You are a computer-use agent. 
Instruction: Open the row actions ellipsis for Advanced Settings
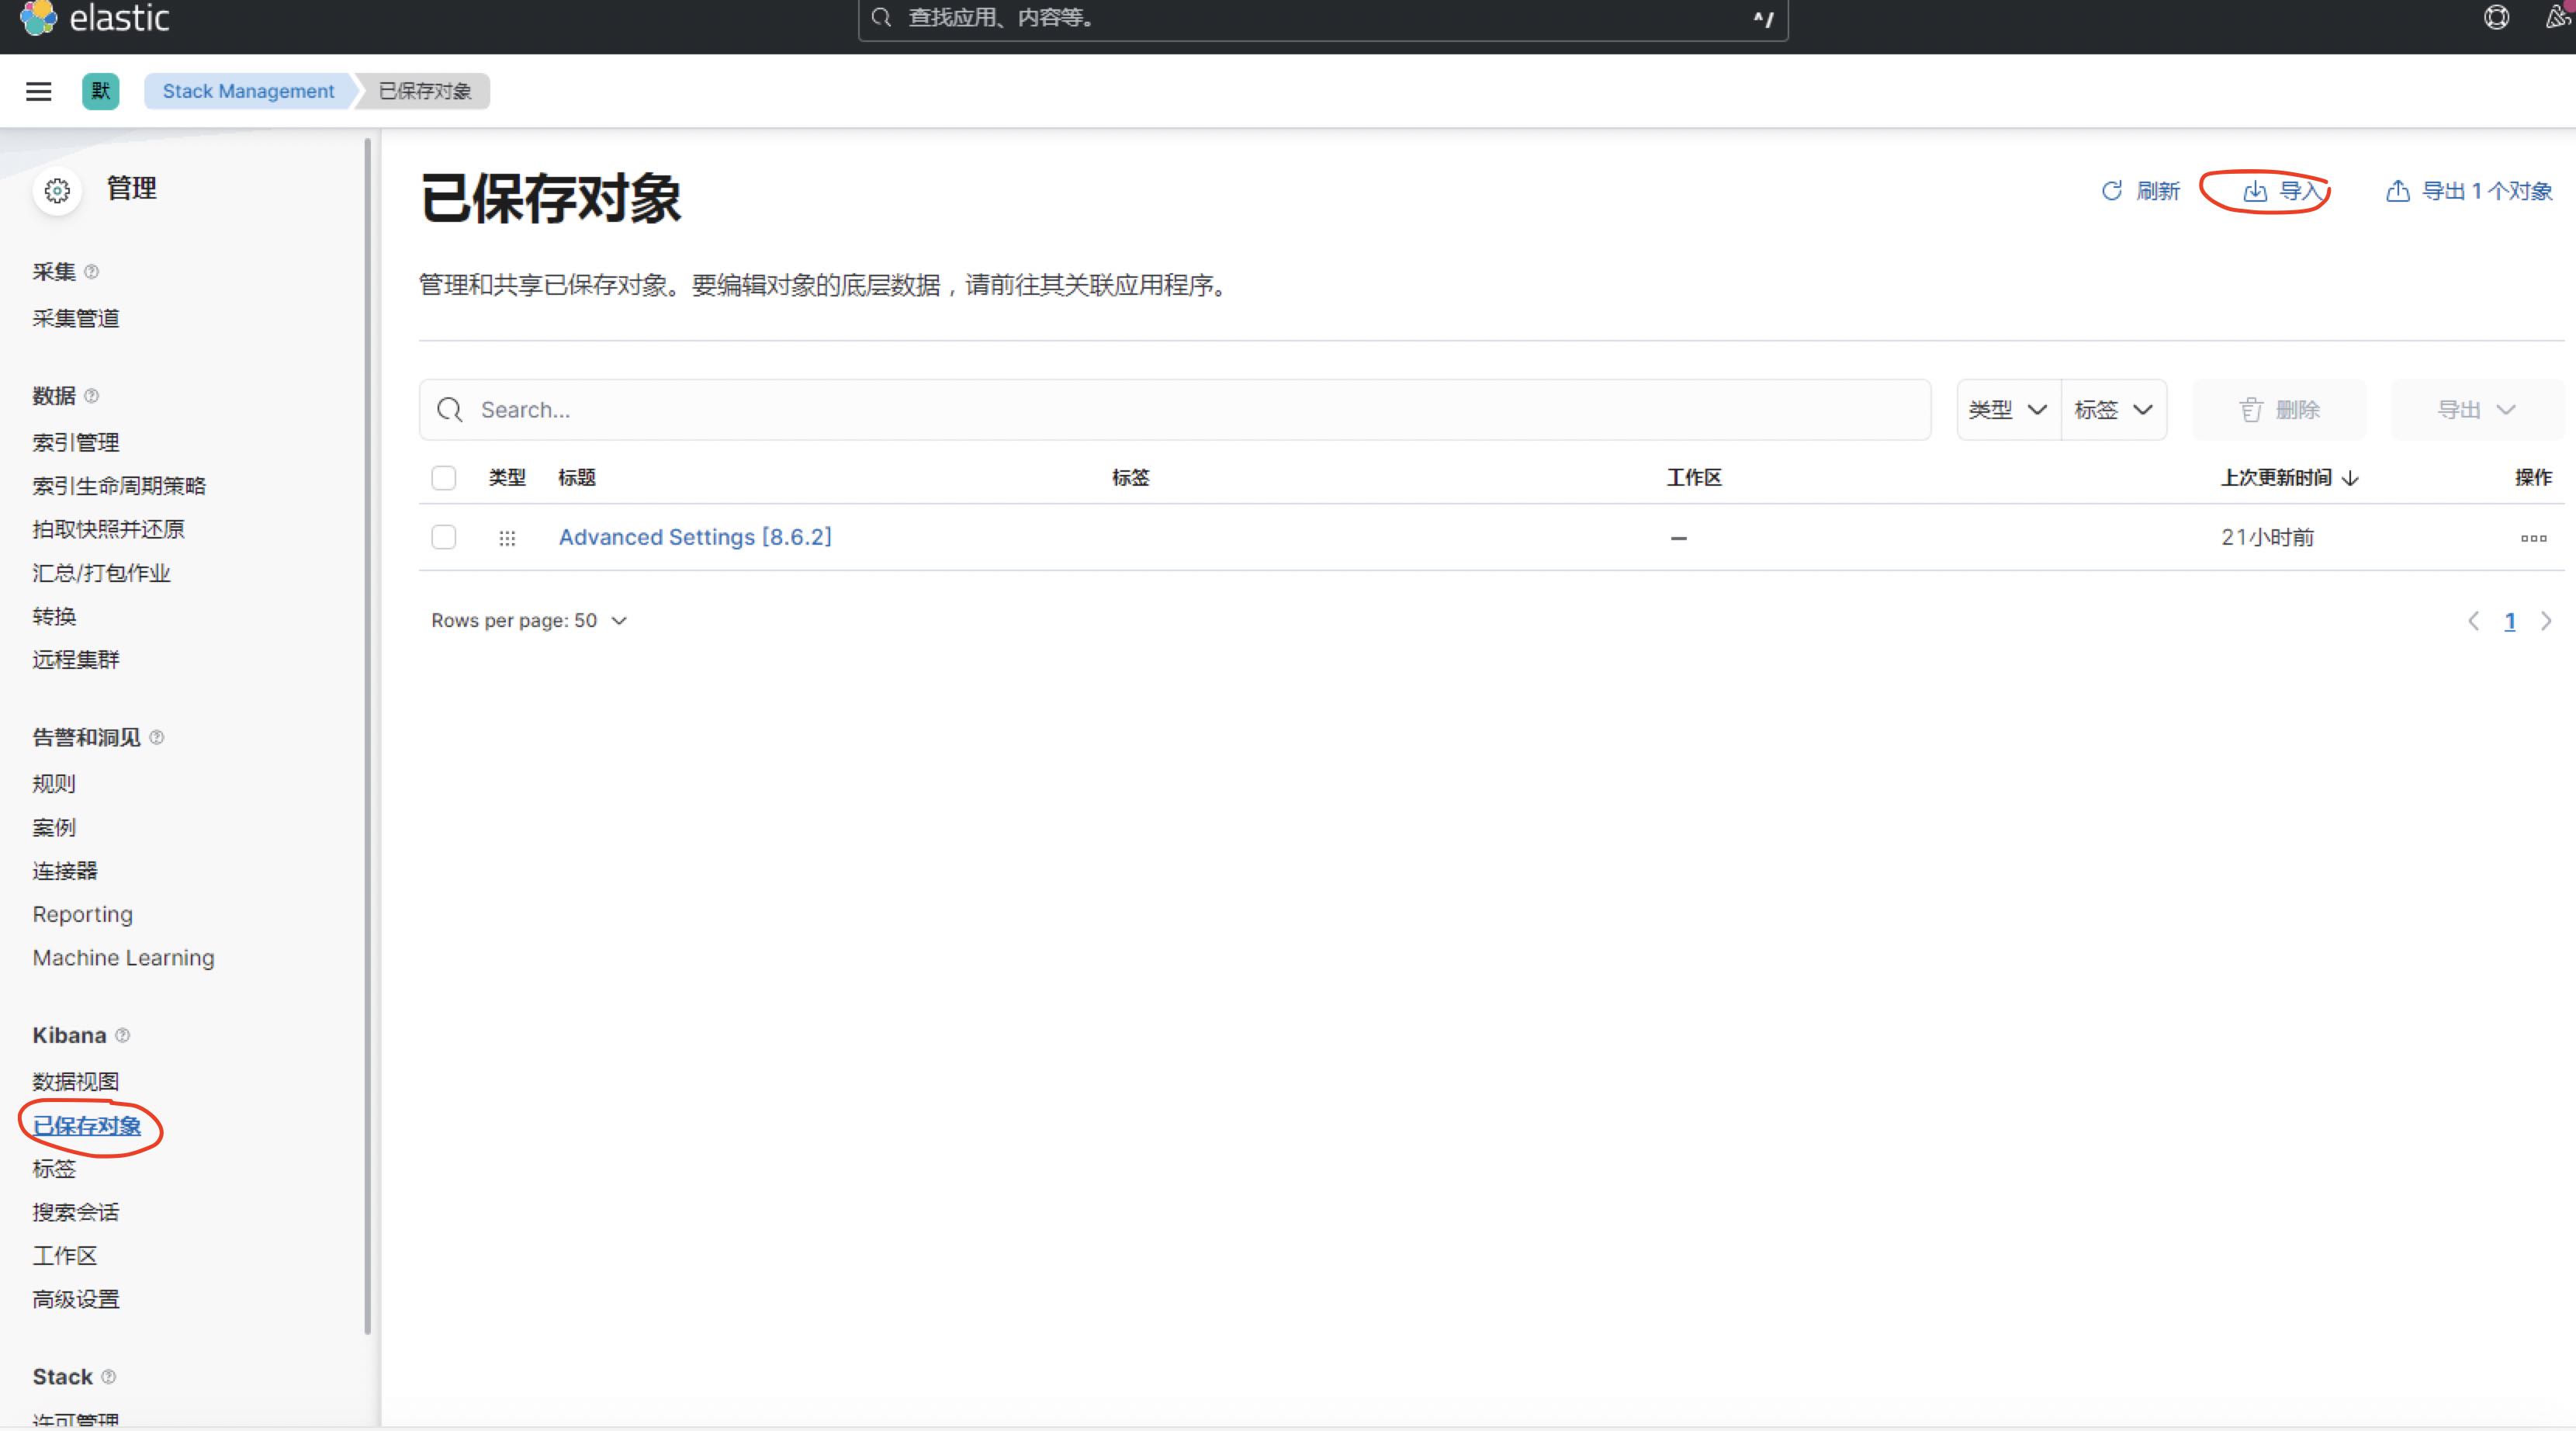click(2533, 538)
